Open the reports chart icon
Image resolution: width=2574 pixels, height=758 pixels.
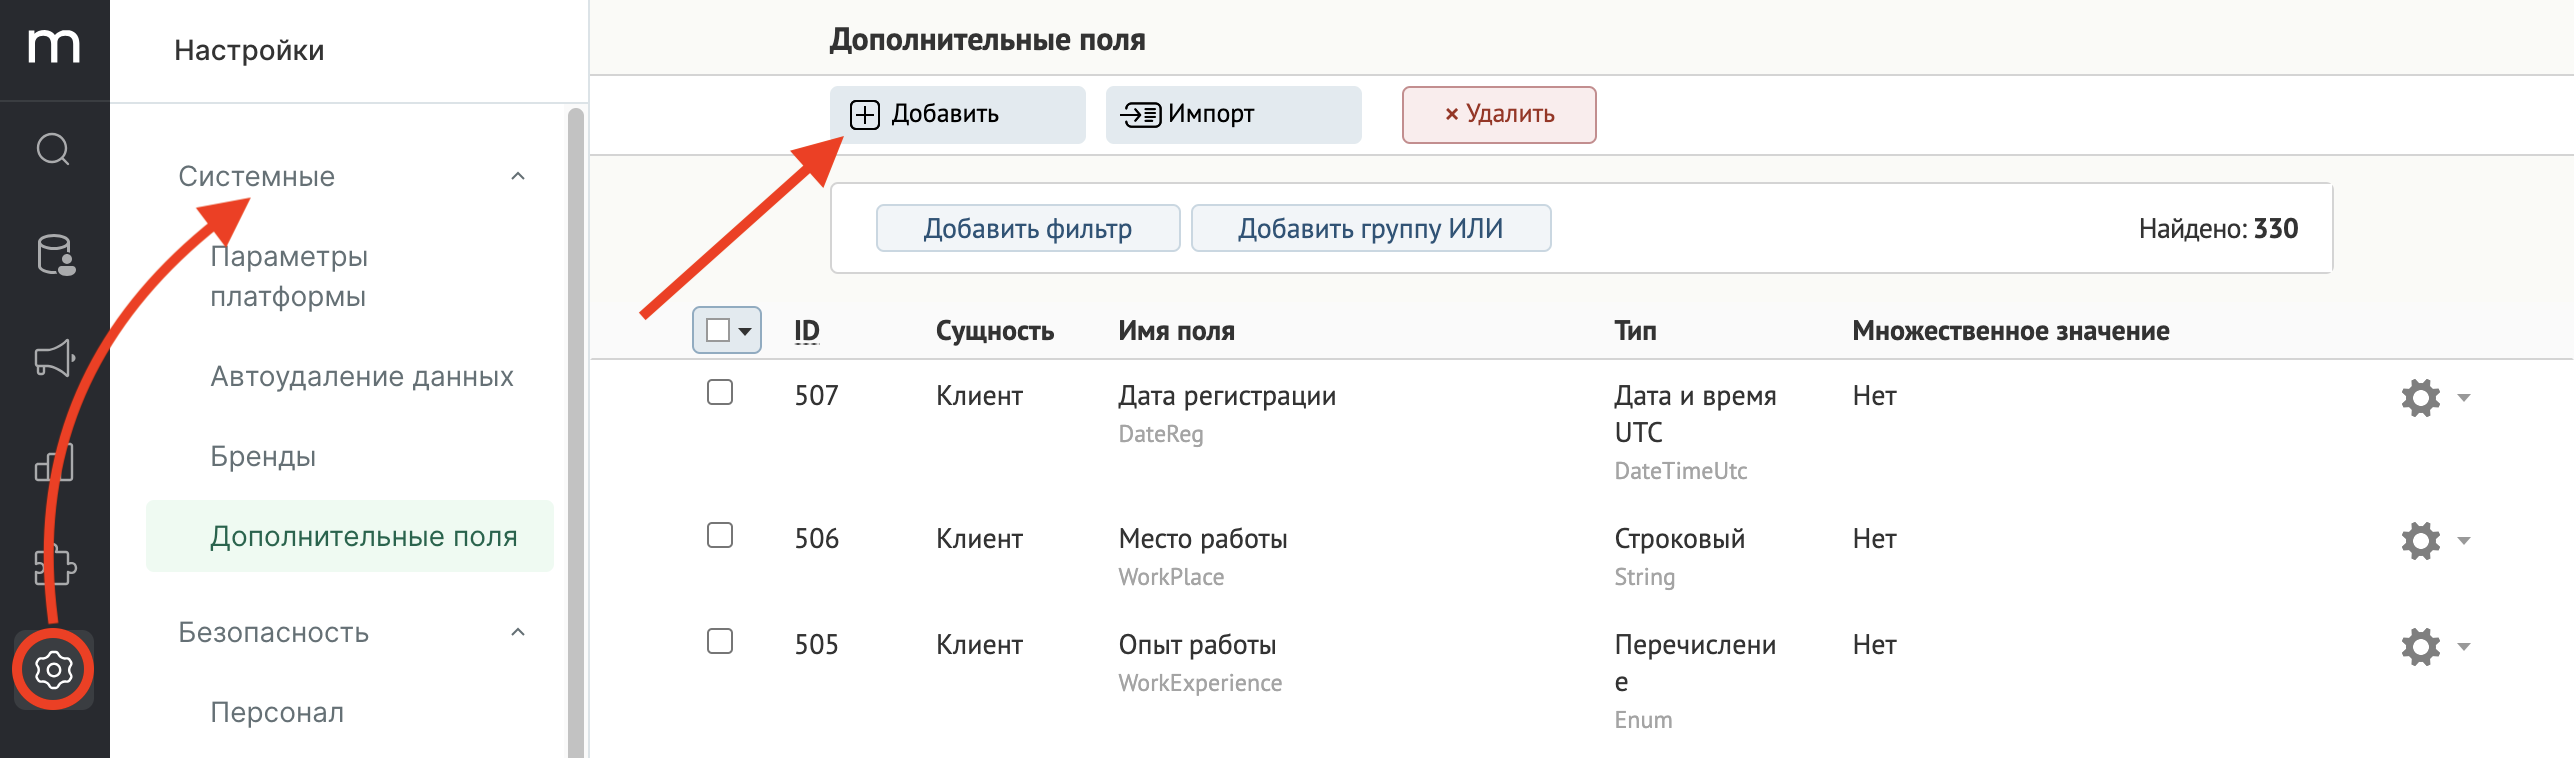55,462
